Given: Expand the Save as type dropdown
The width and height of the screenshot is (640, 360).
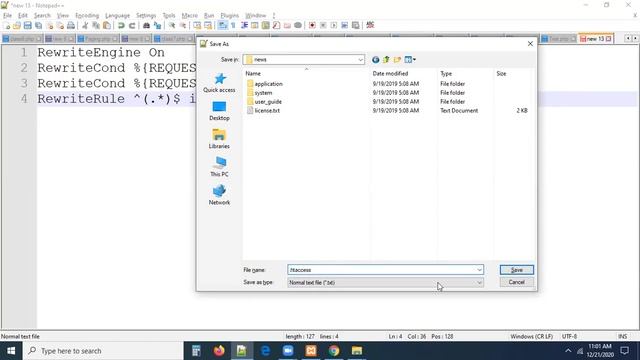Looking at the screenshot, I should [479, 282].
